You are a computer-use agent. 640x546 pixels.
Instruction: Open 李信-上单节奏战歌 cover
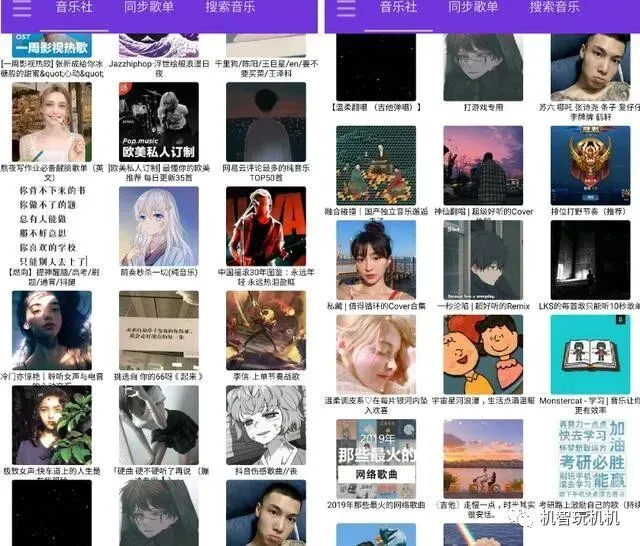tap(266, 331)
